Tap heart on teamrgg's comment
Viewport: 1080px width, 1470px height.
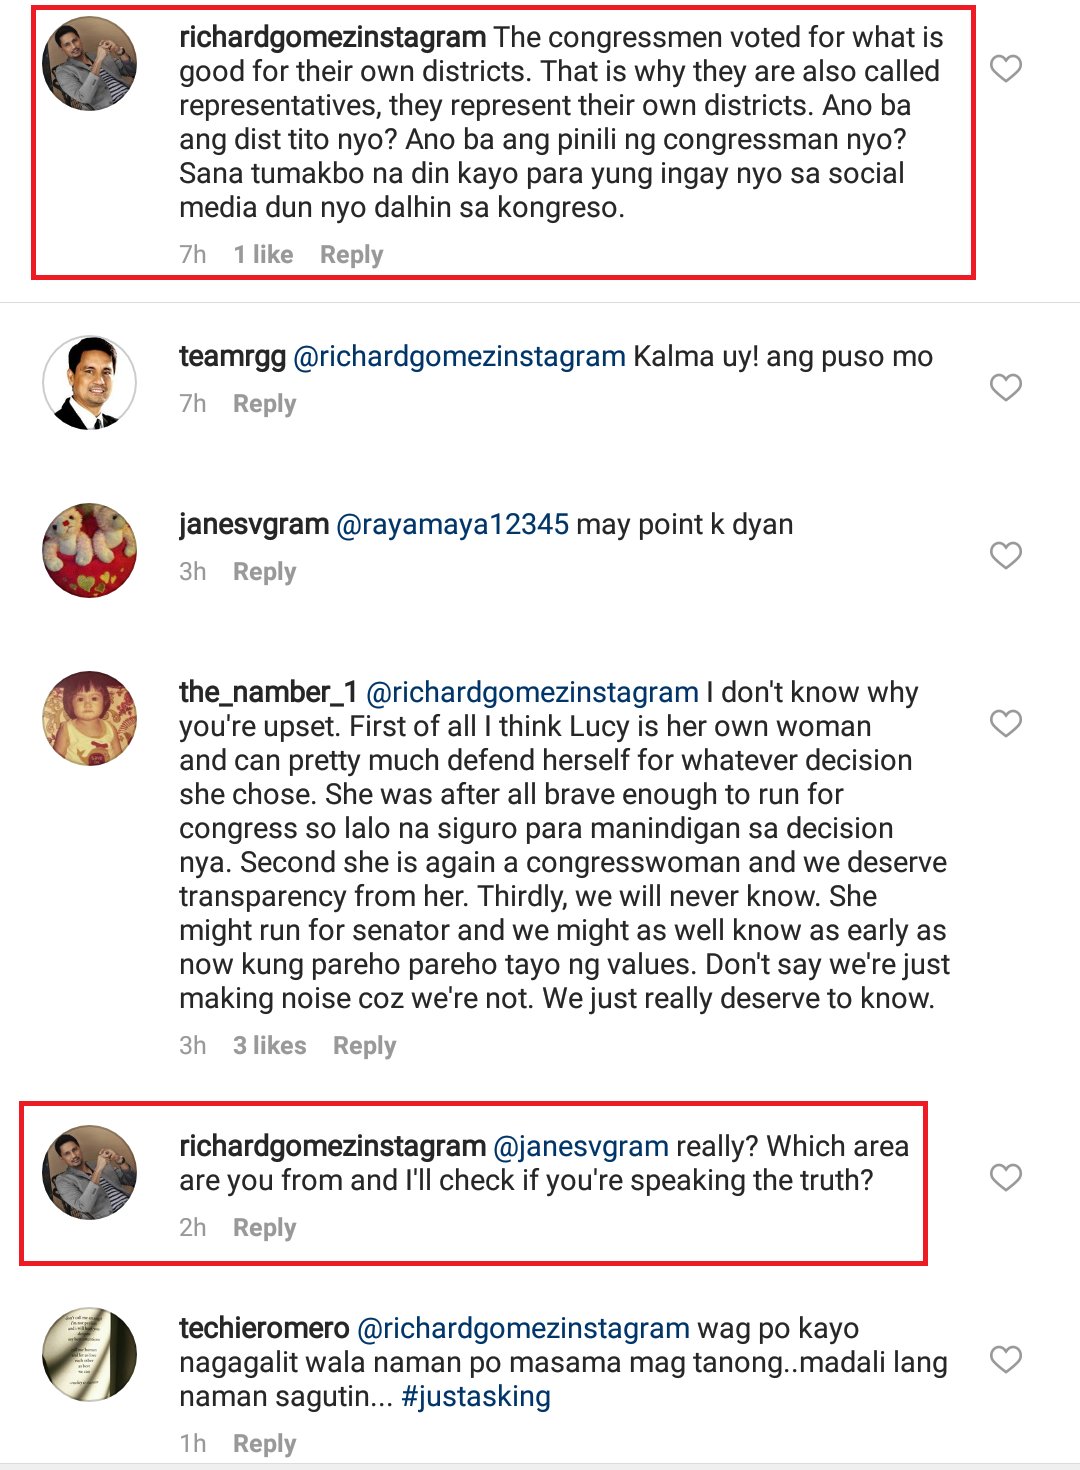point(1005,387)
